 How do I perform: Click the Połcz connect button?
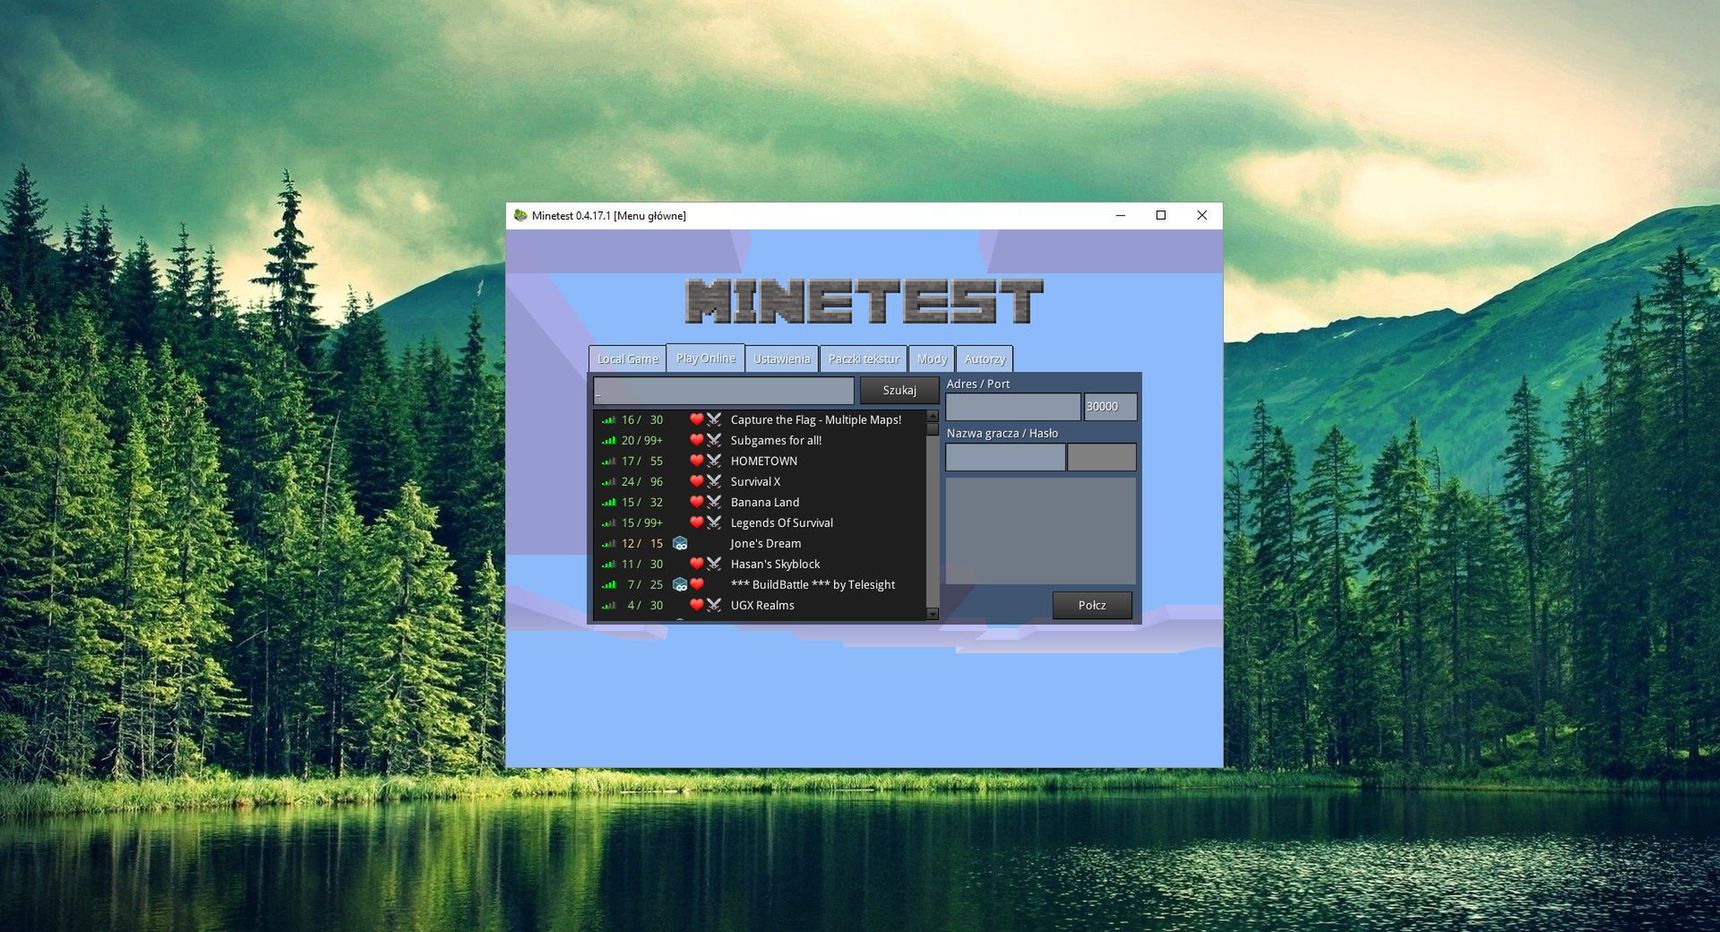[x=1092, y=605]
